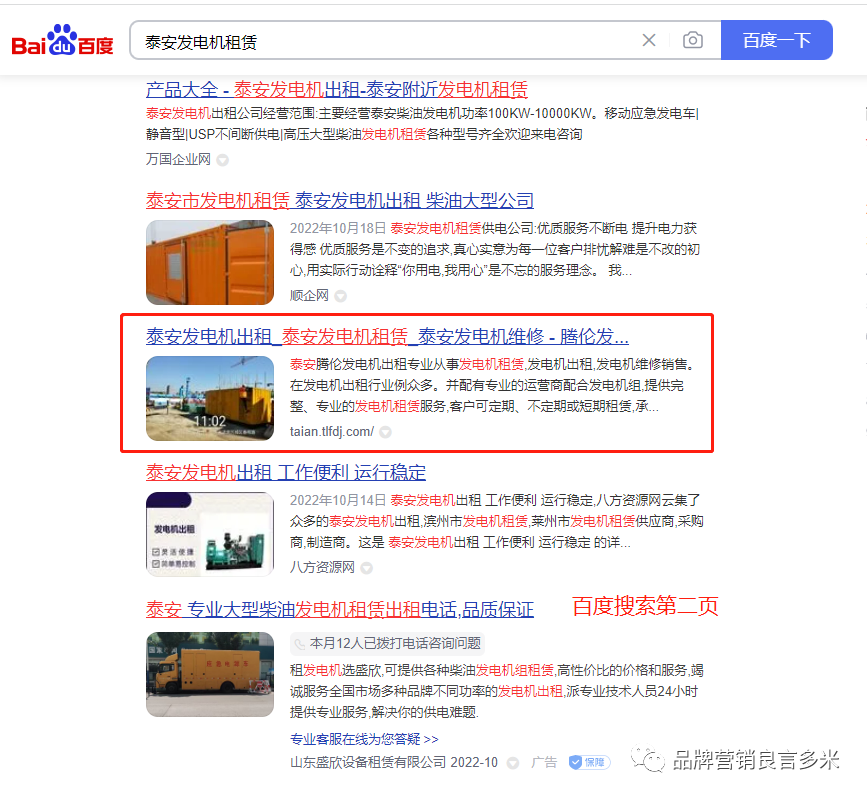Click the 保障 shield badge
Image resolution: width=867 pixels, height=797 pixels.
click(589, 762)
